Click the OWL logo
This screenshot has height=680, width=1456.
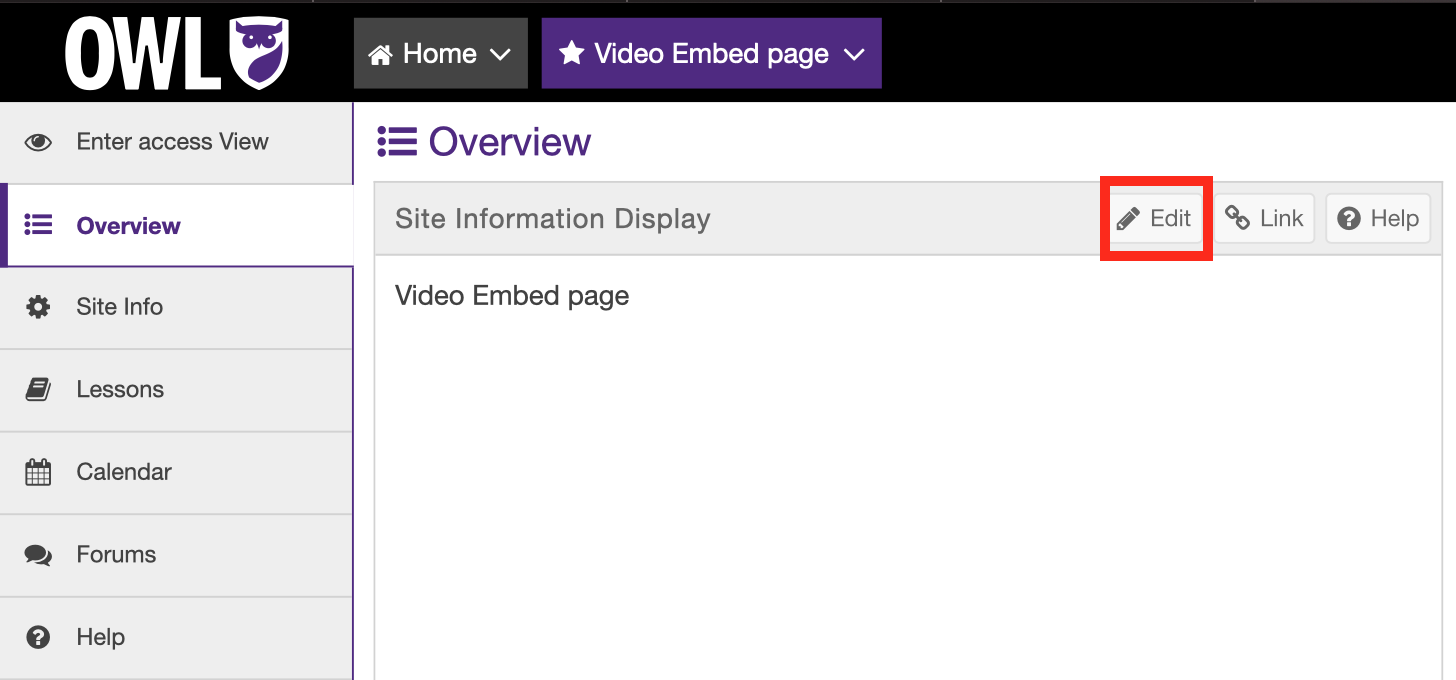coord(177,53)
